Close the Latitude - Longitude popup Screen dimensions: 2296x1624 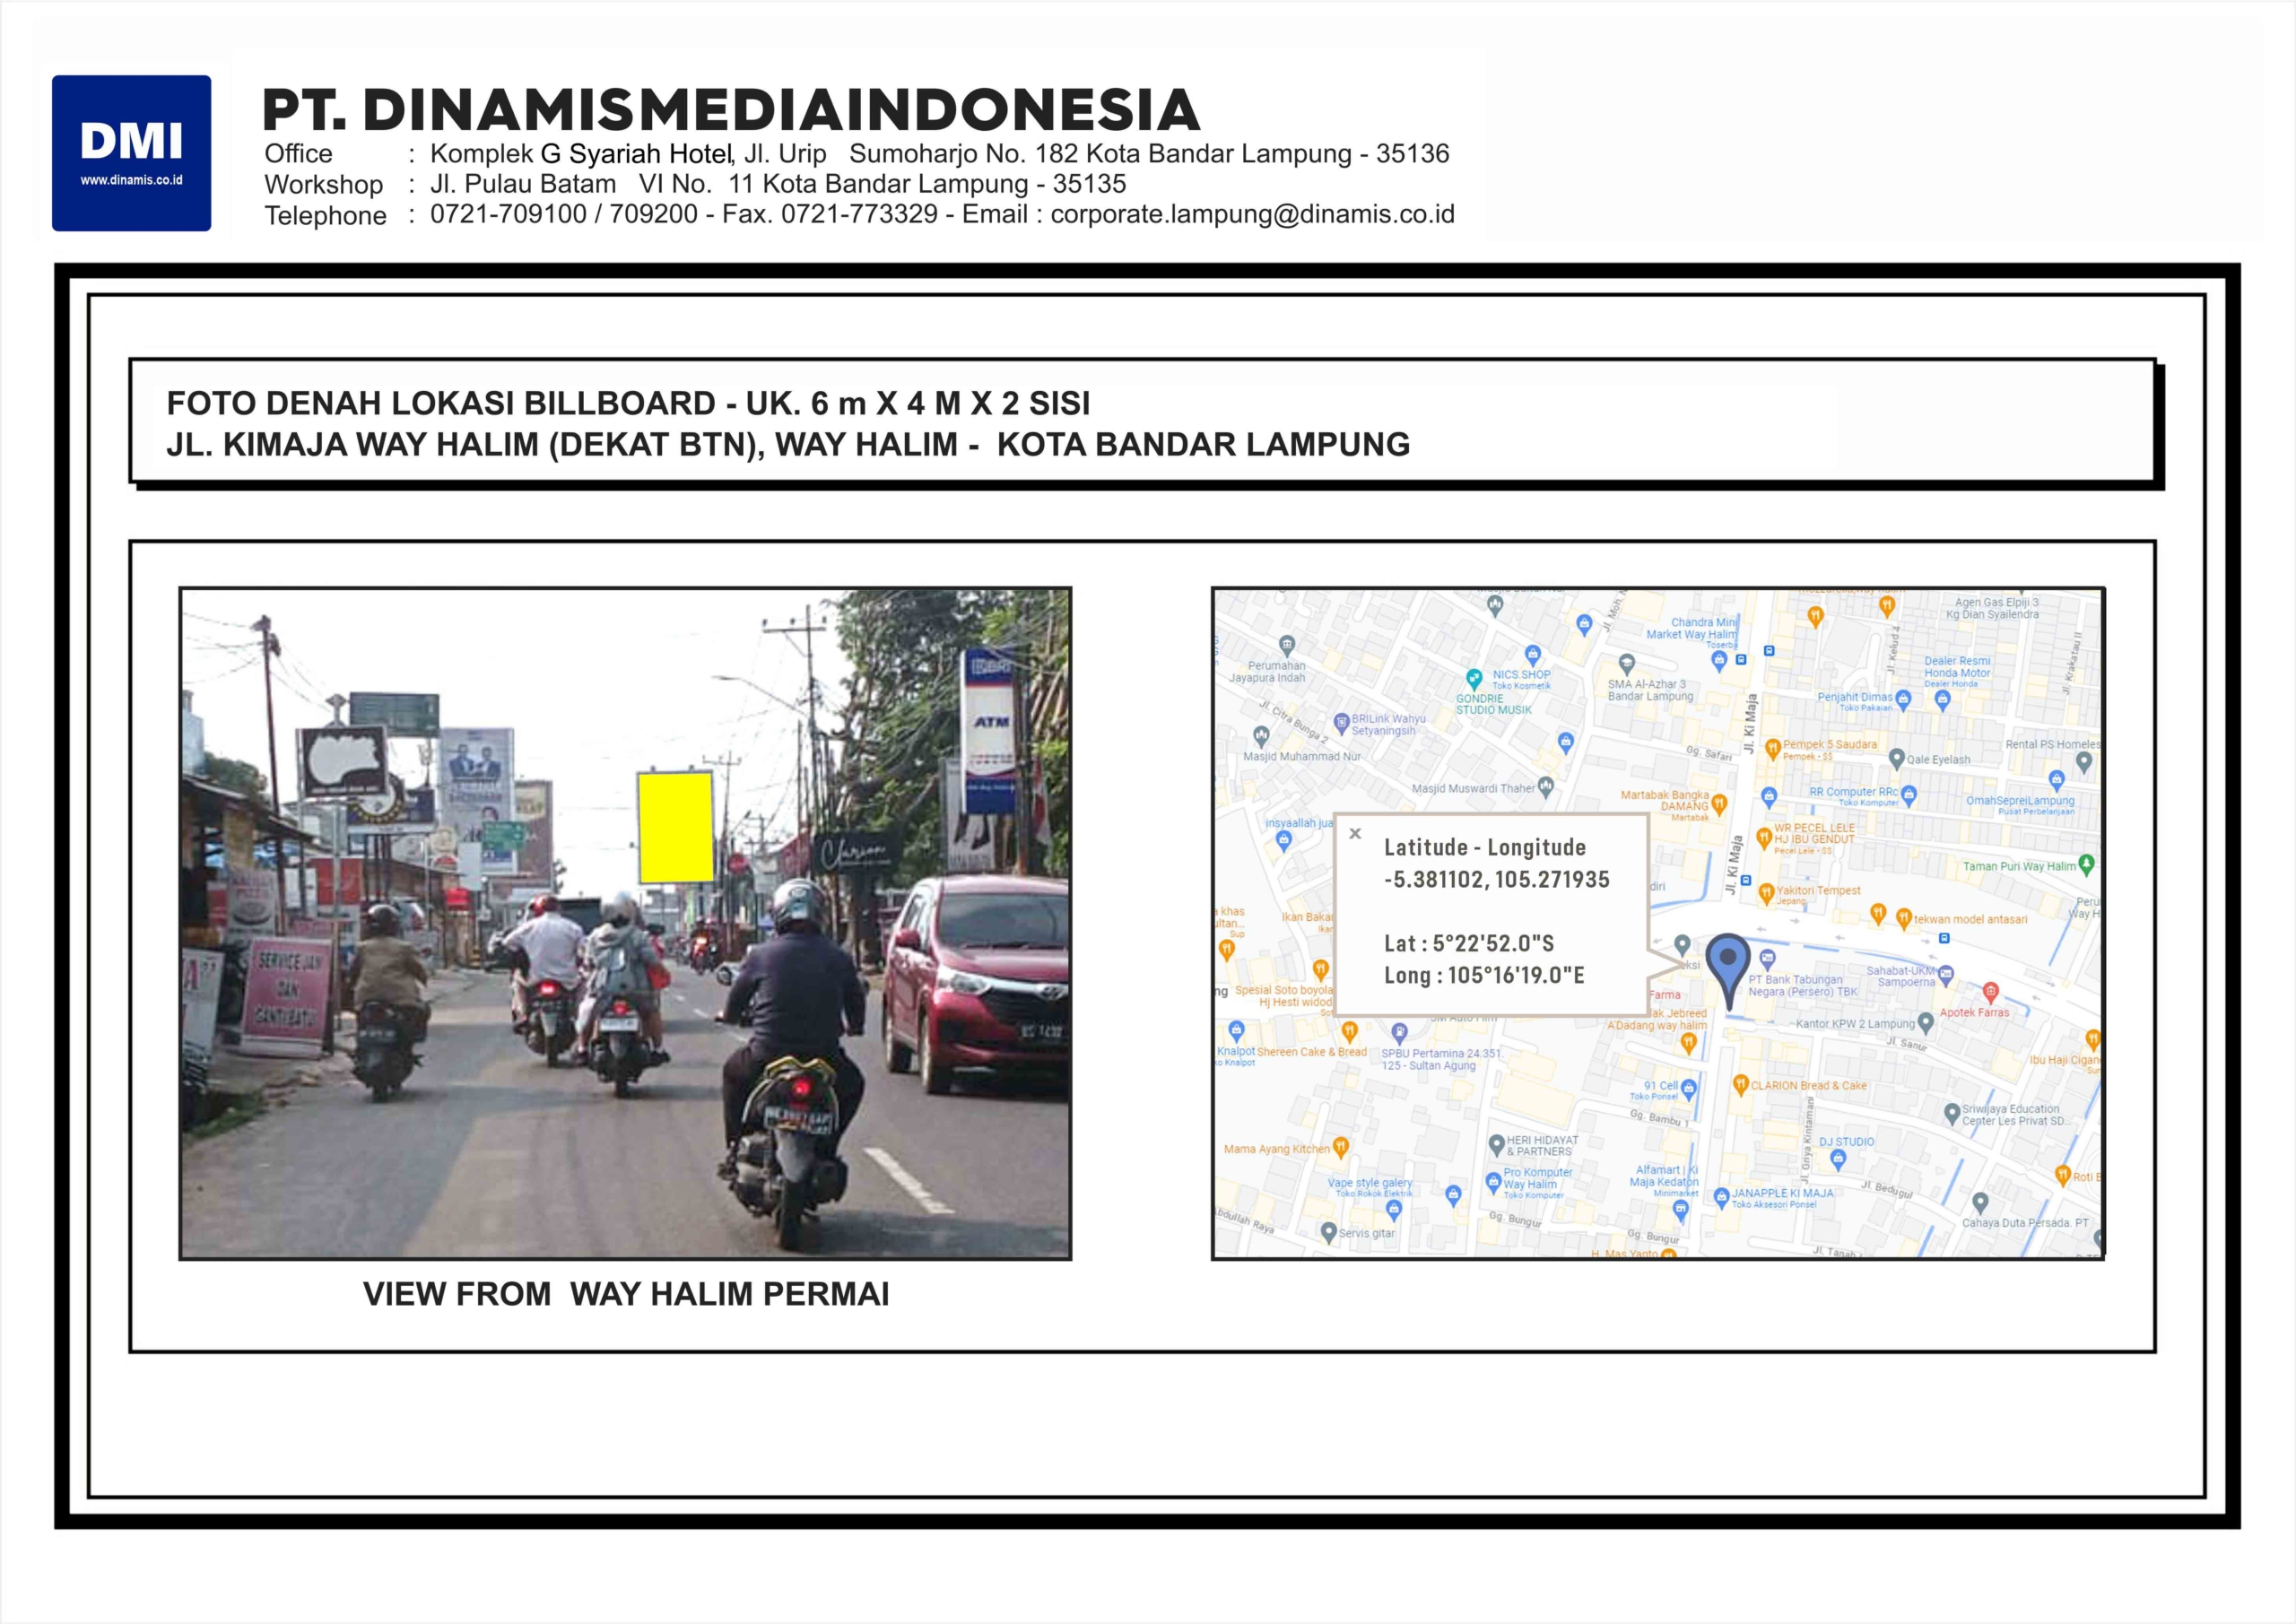[x=1355, y=833]
